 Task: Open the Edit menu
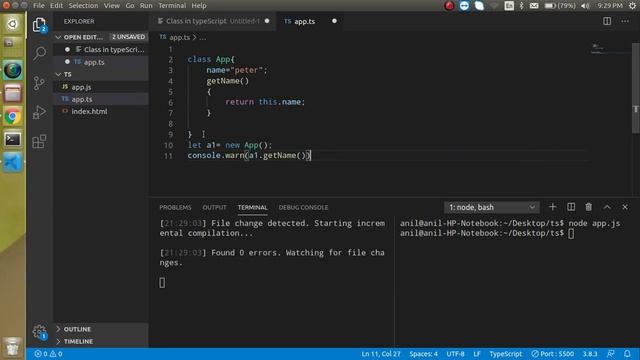coord(56,6)
